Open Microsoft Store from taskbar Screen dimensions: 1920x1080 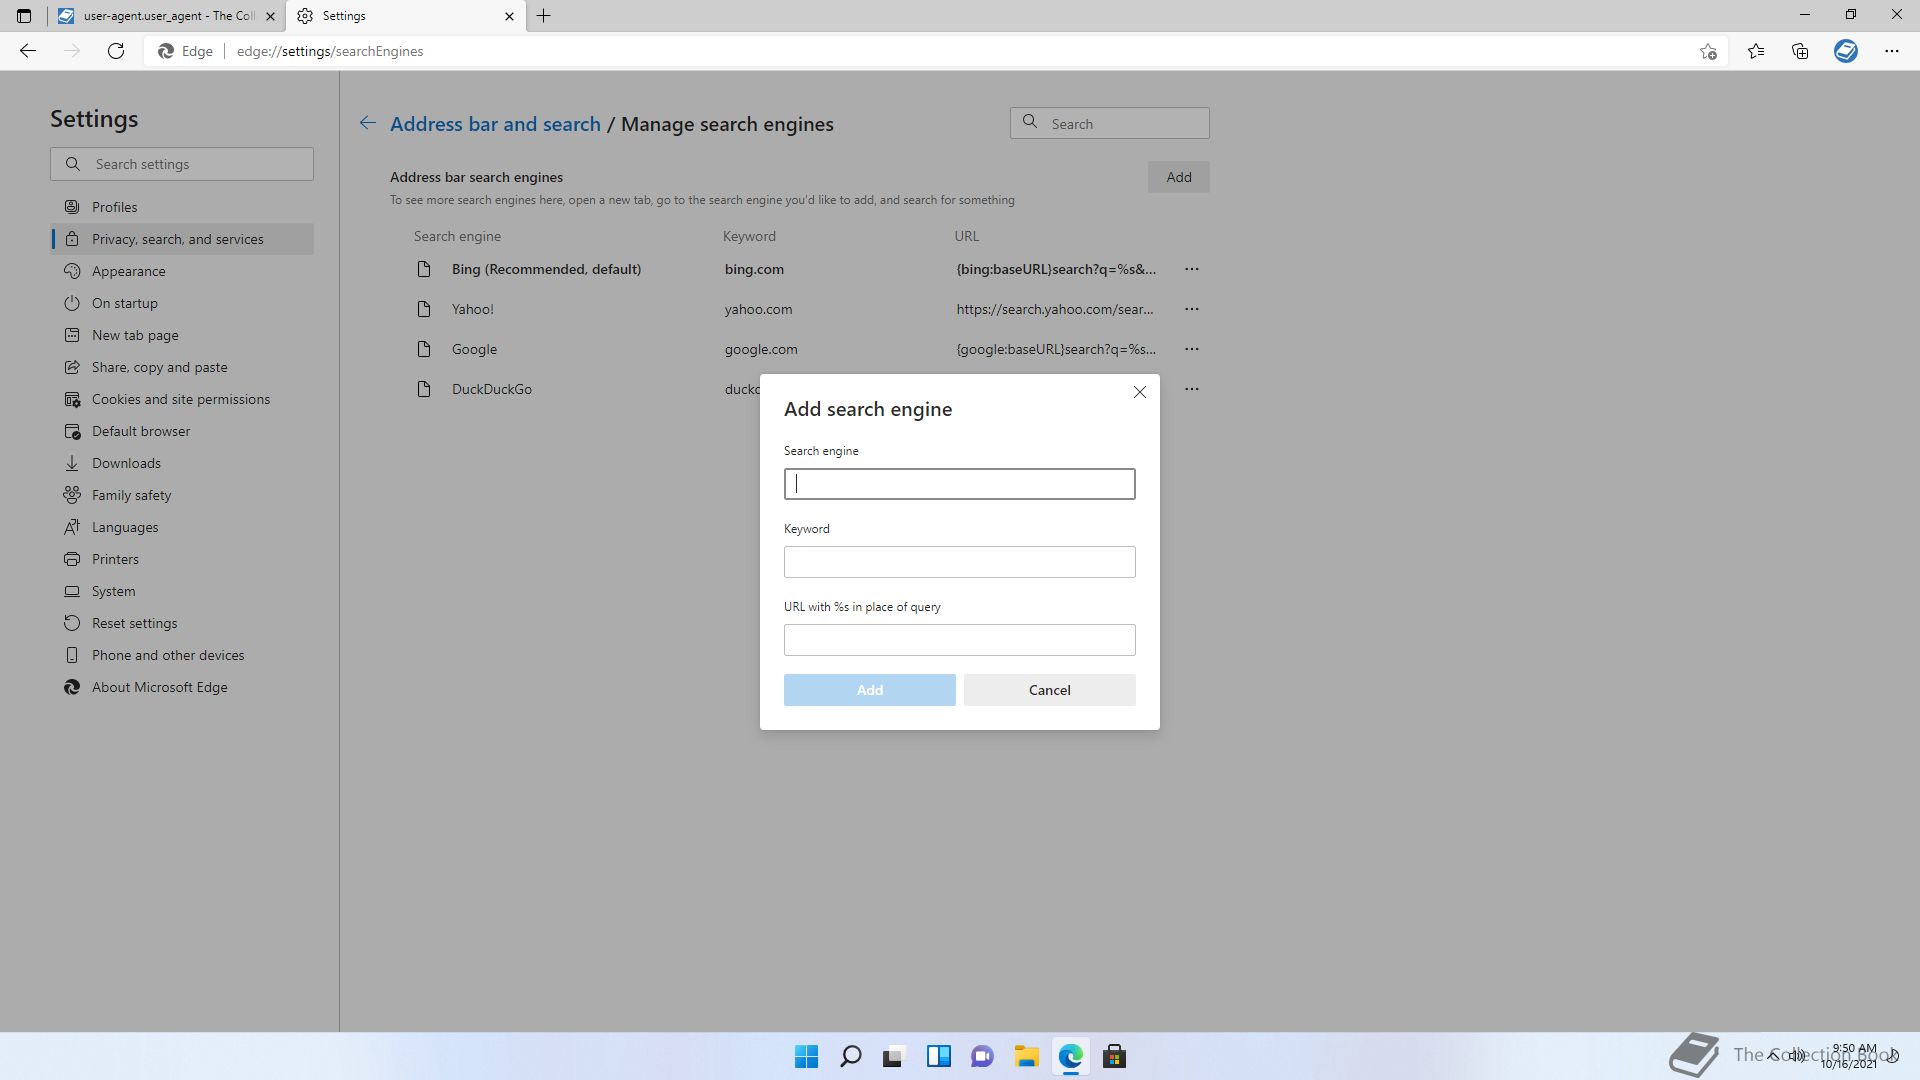click(1114, 1056)
